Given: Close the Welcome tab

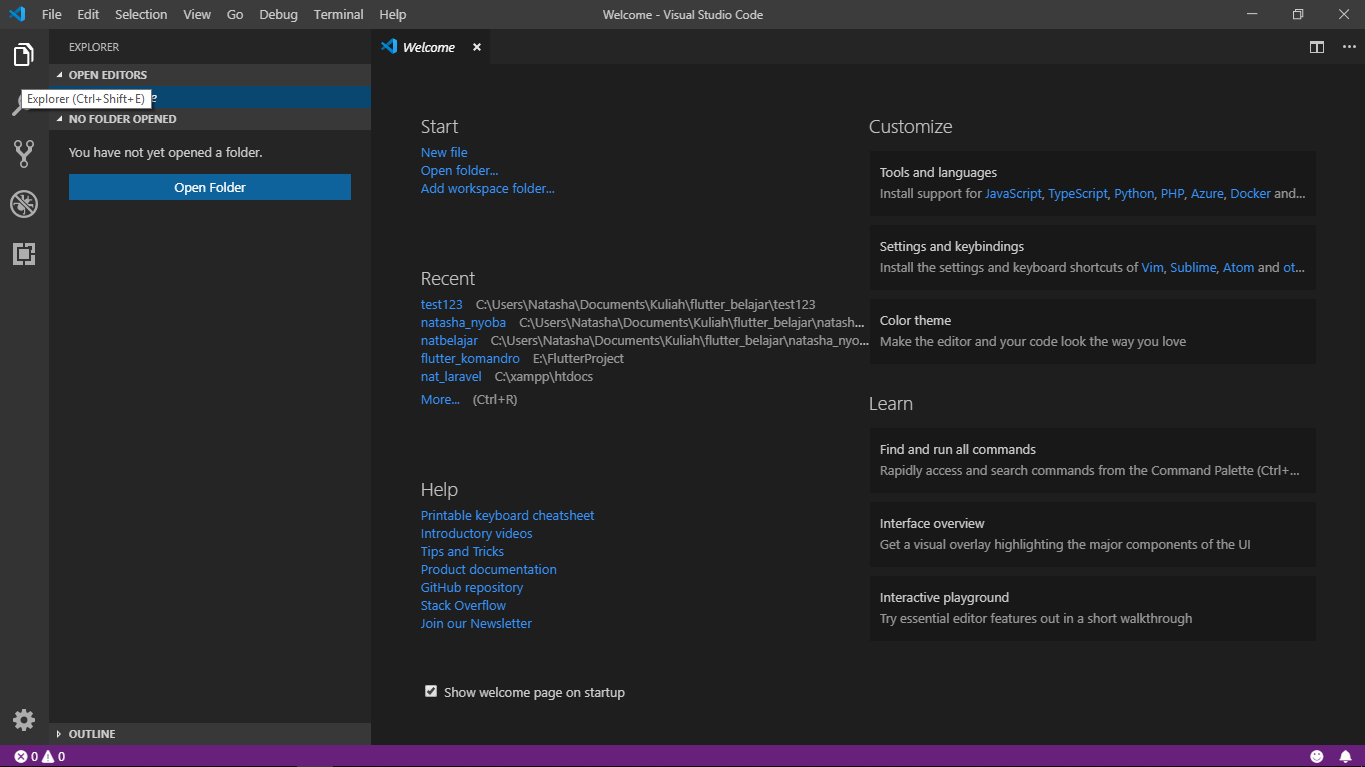Looking at the screenshot, I should pos(477,47).
